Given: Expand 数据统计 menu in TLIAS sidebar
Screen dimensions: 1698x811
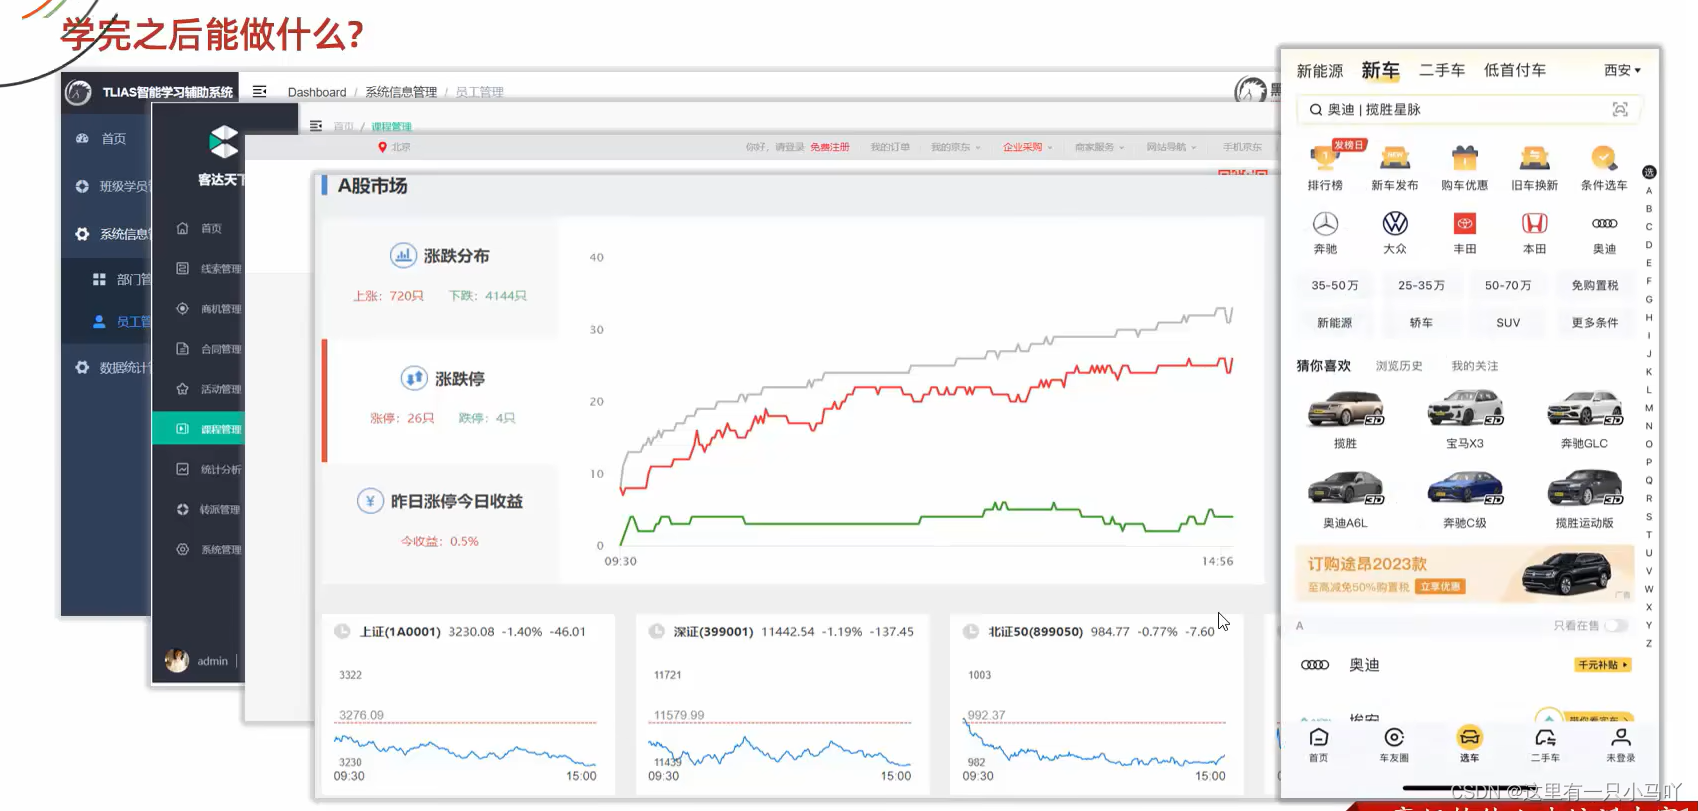Looking at the screenshot, I should [111, 367].
